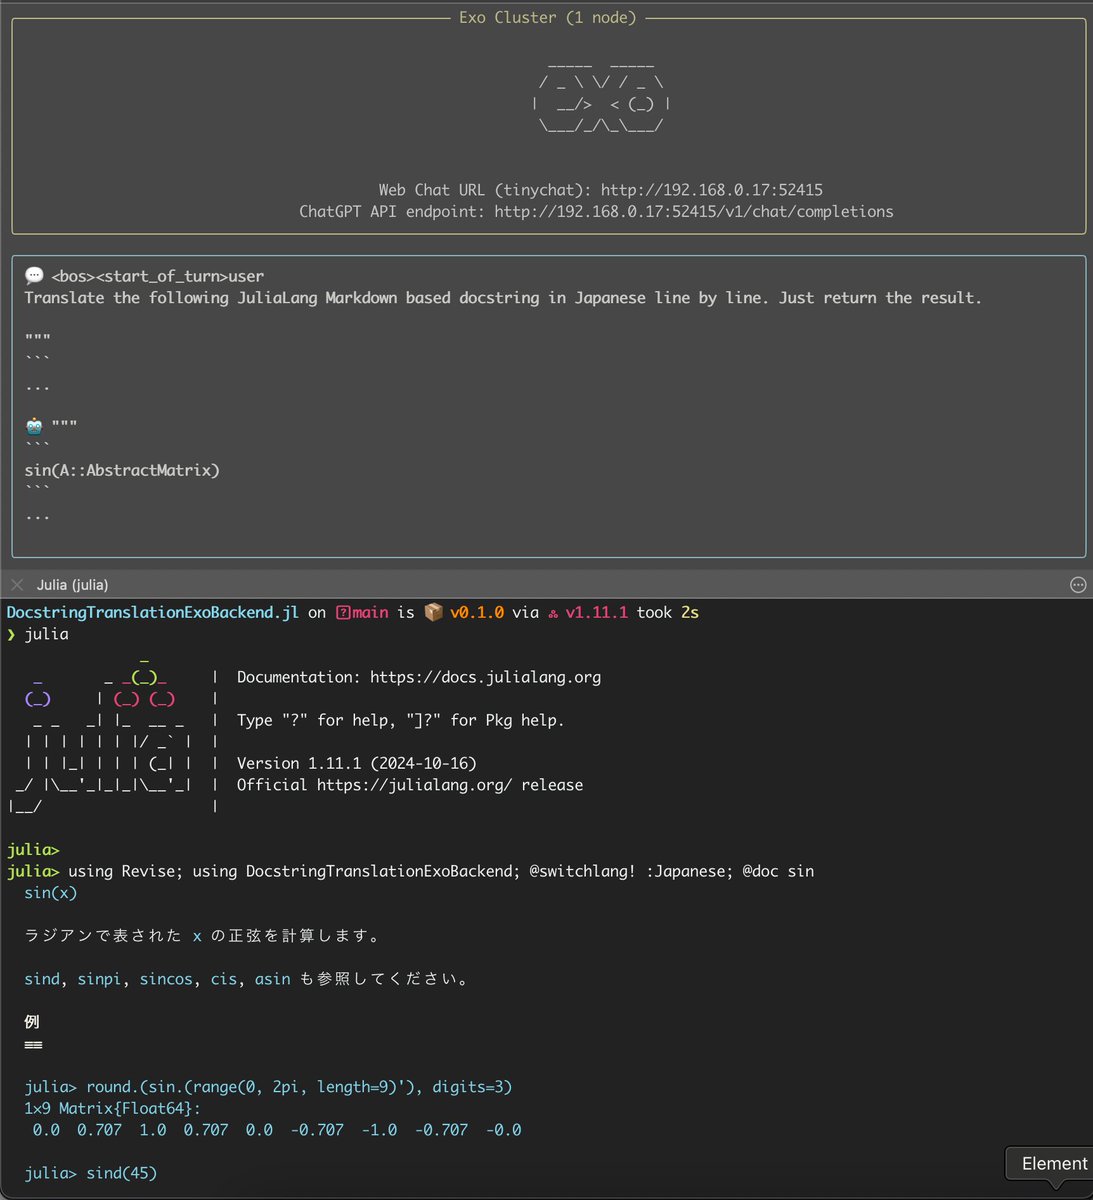Click the '1x9 Matrix{Float64}:' output line
This screenshot has height=1200, width=1093.
click(x=112, y=1108)
